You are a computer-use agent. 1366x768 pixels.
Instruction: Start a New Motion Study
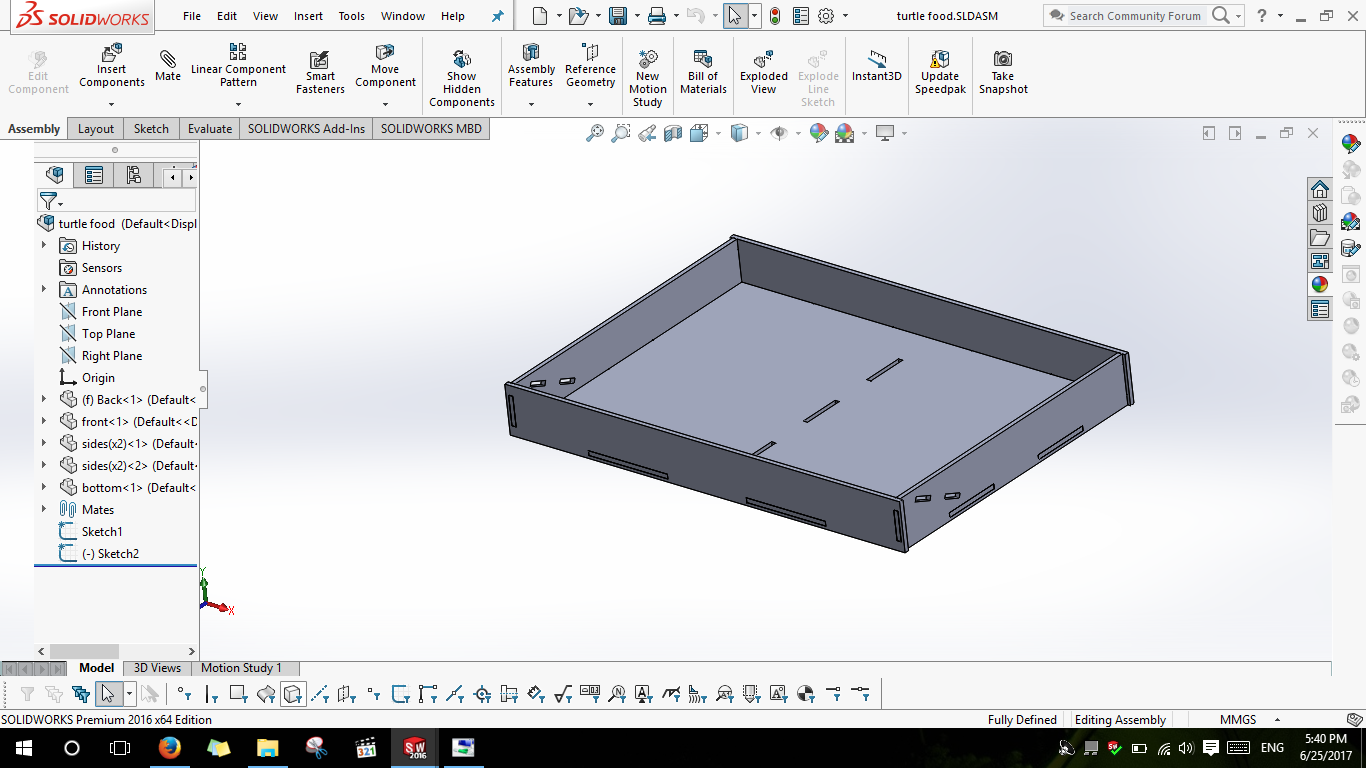click(647, 78)
